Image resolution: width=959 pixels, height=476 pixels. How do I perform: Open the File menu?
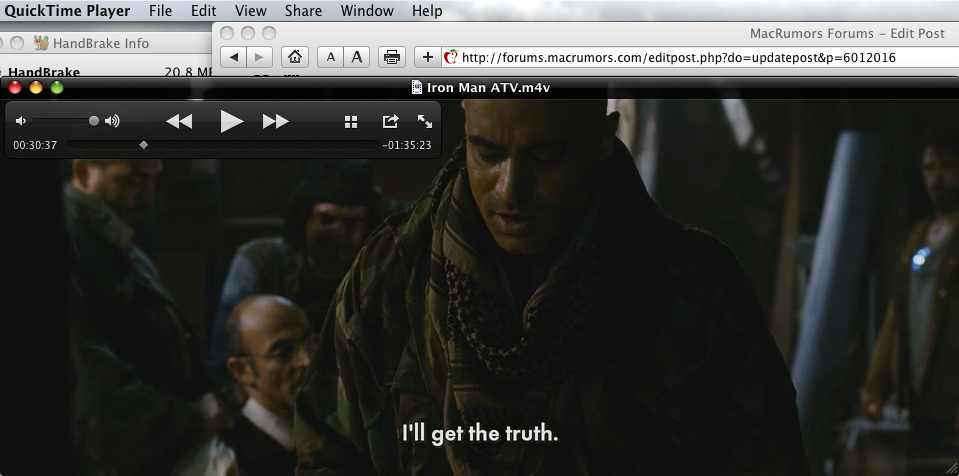pyautogui.click(x=161, y=10)
